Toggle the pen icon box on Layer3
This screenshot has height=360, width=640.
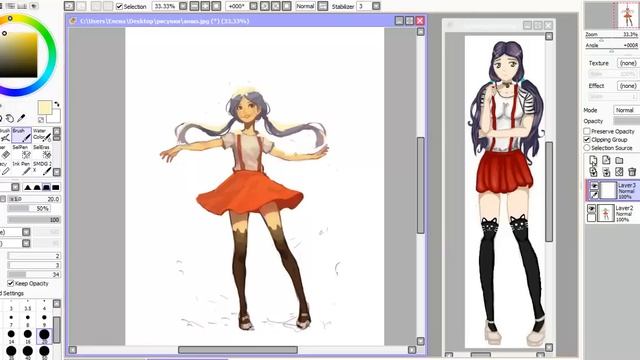[594, 195]
